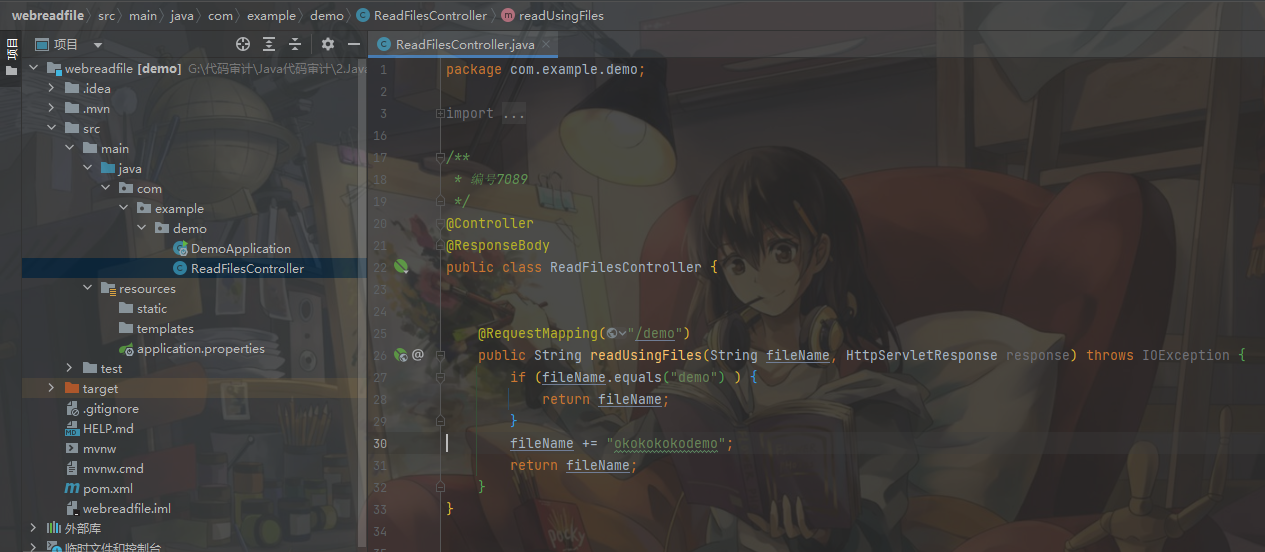1265x552 pixels.
Task: Fold the Javadoc comment at line 17
Action: coord(440,157)
